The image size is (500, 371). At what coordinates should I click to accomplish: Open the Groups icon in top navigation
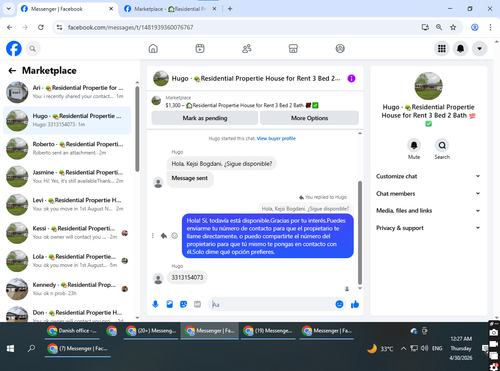pyautogui.click(x=340, y=49)
